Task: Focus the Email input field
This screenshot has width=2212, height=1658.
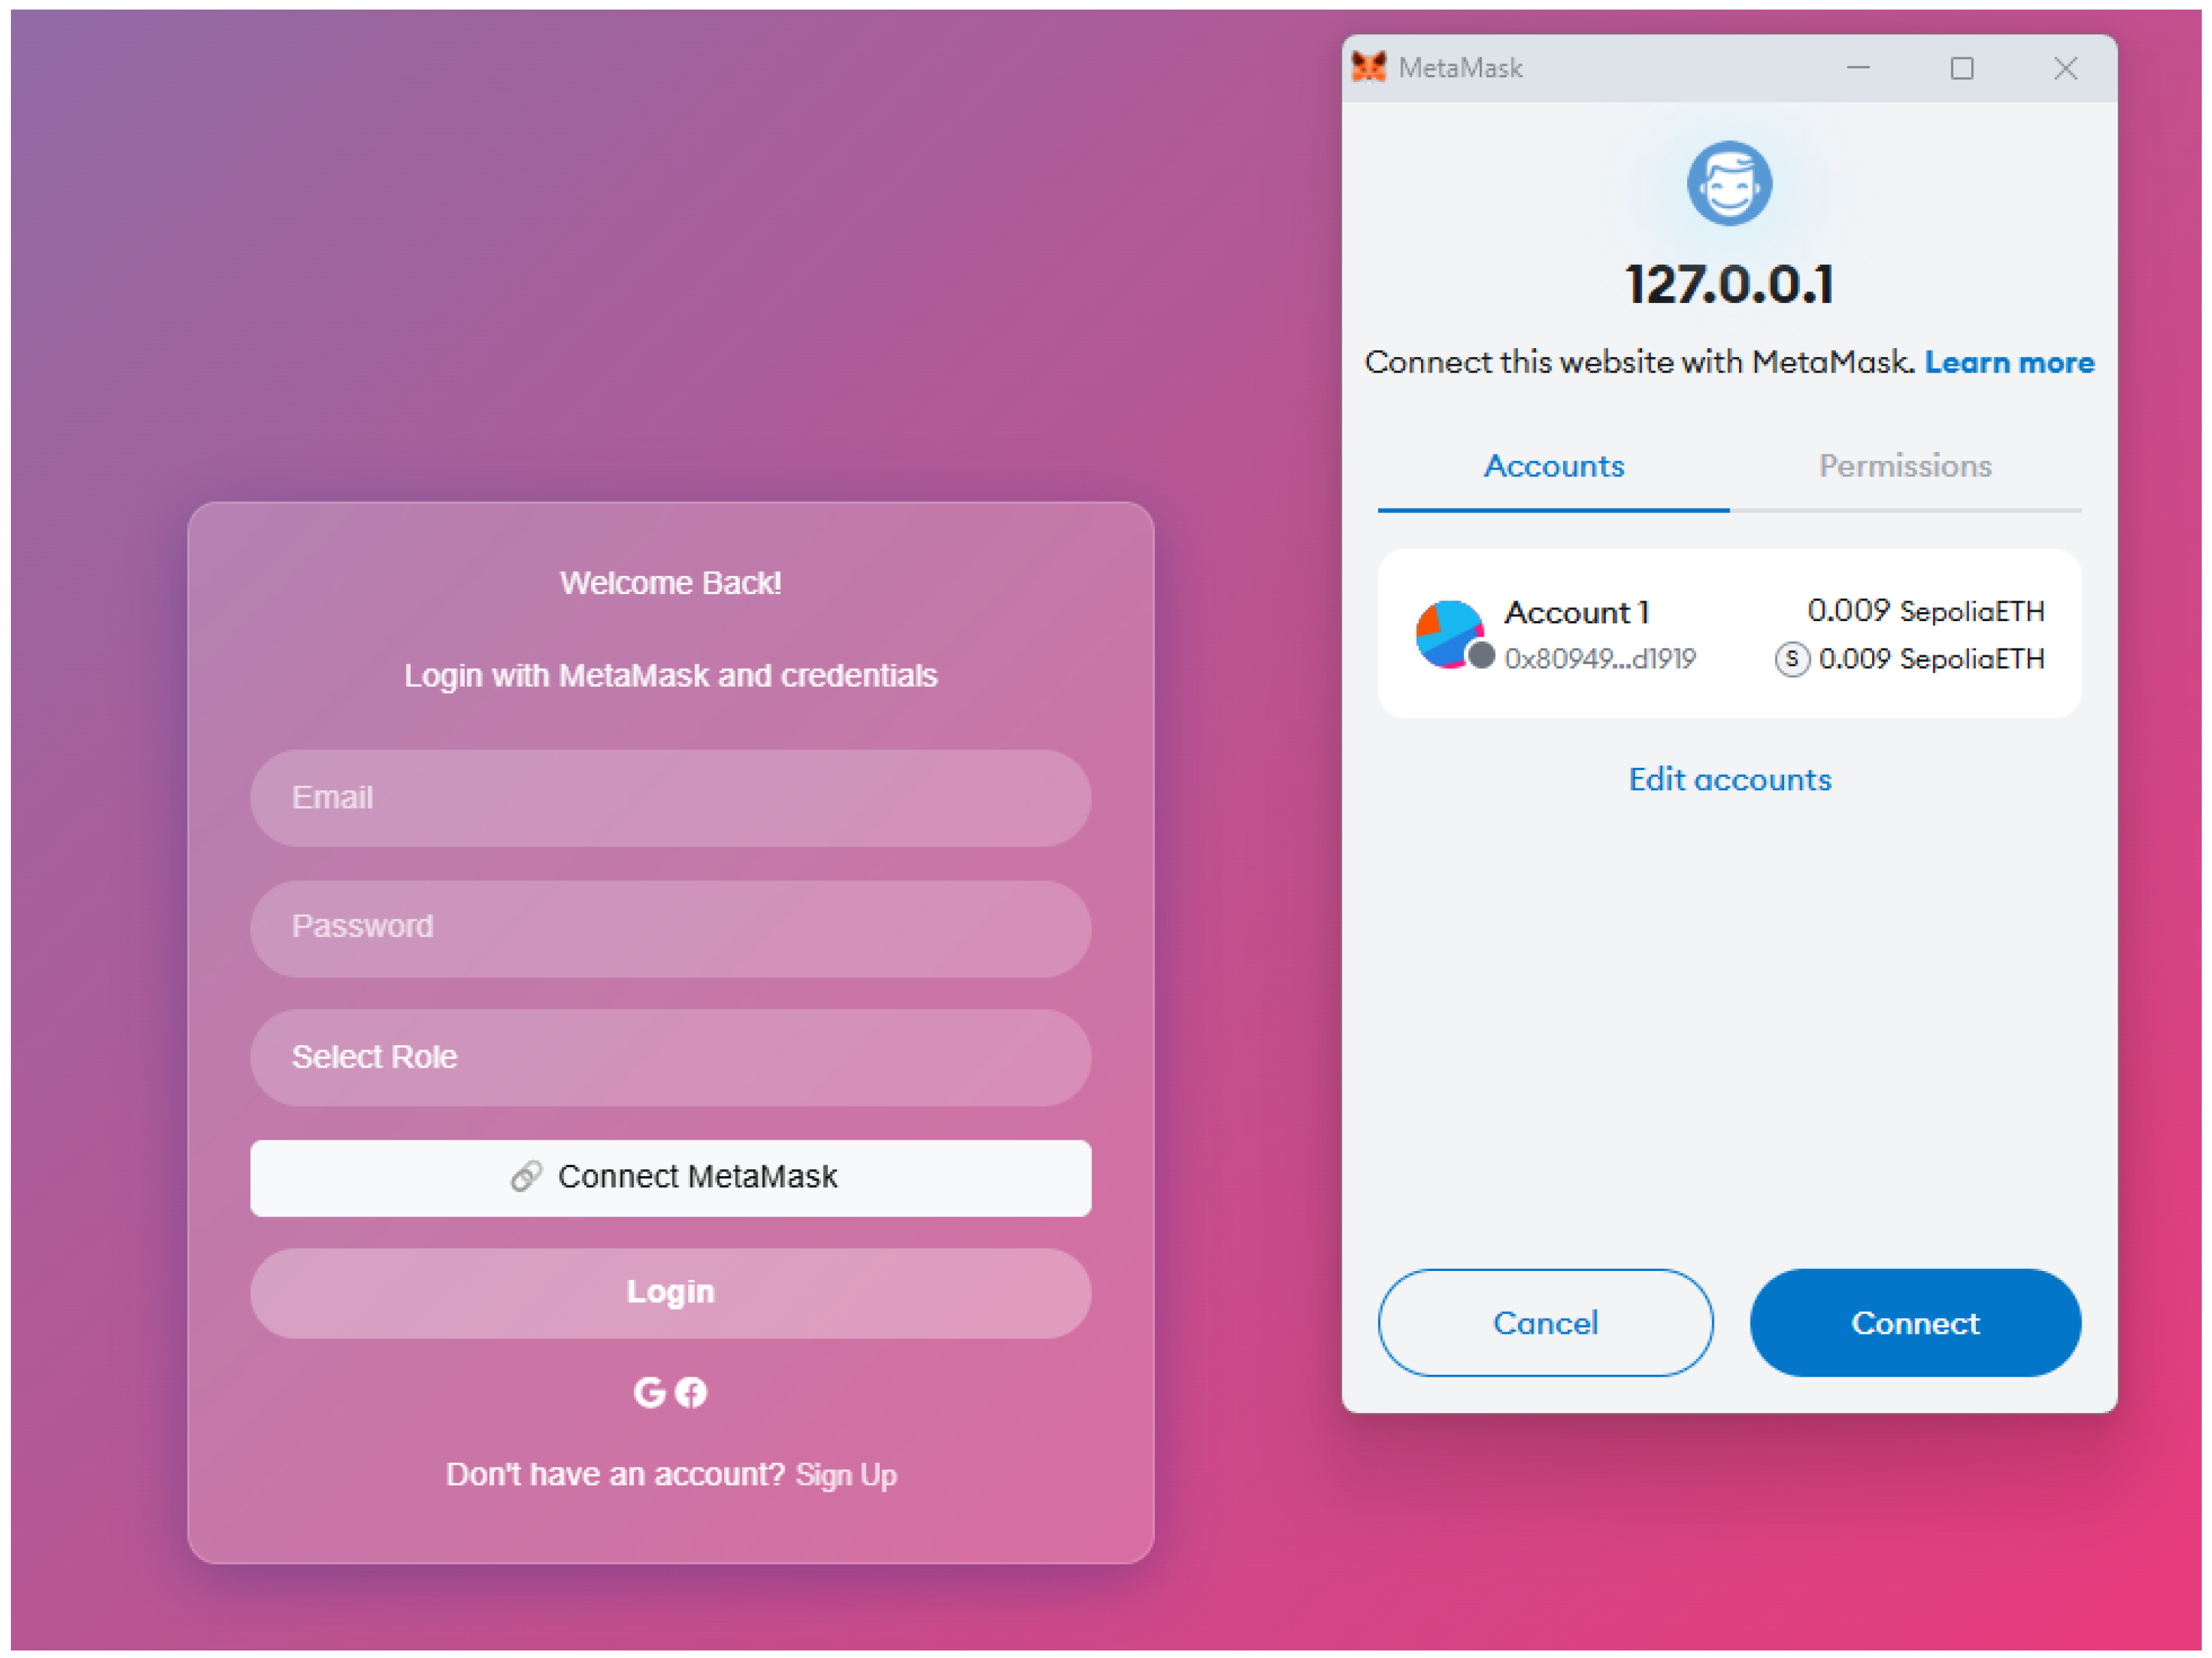Action: point(670,798)
